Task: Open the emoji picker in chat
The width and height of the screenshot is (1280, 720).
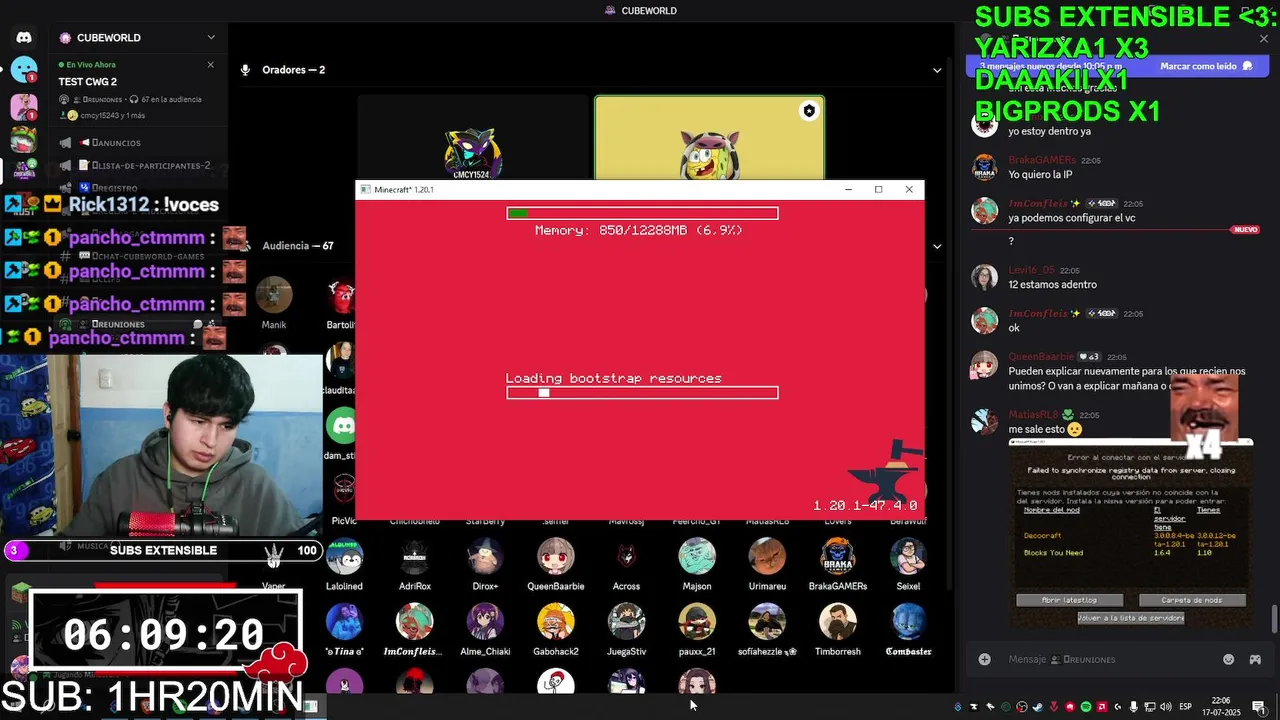Action: point(1228,660)
